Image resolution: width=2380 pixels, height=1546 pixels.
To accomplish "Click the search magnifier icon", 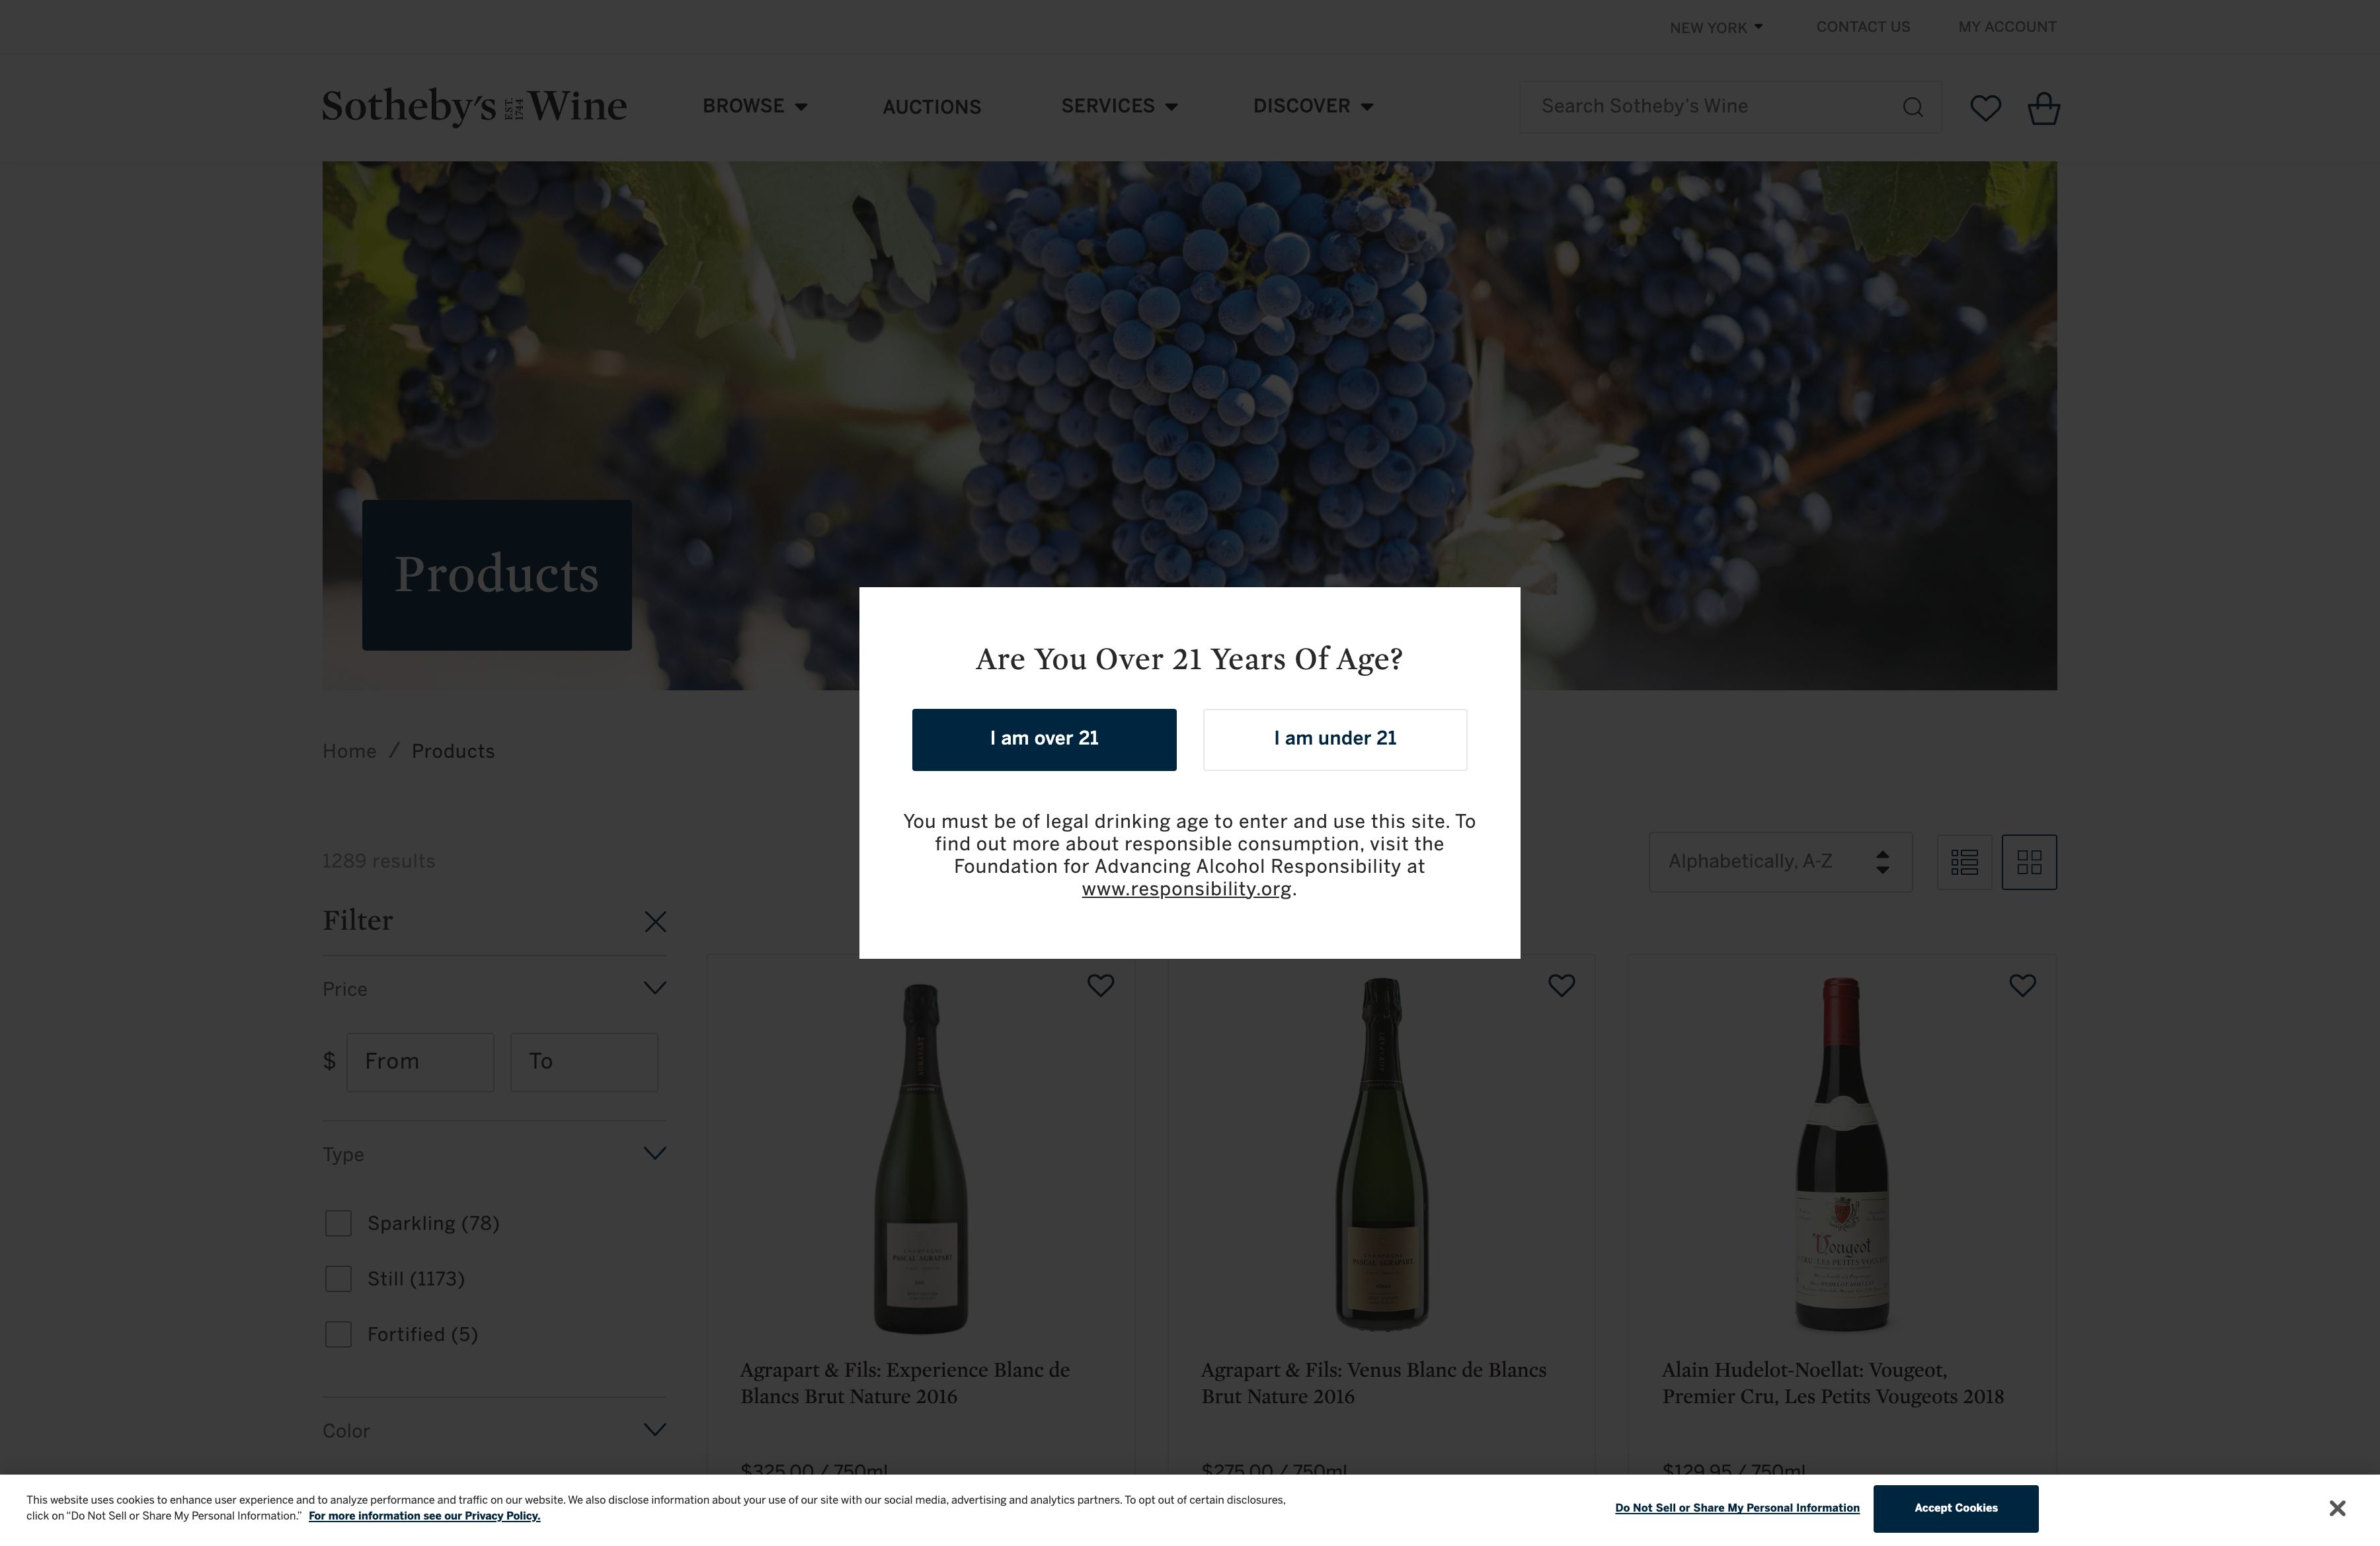I will tap(1912, 107).
